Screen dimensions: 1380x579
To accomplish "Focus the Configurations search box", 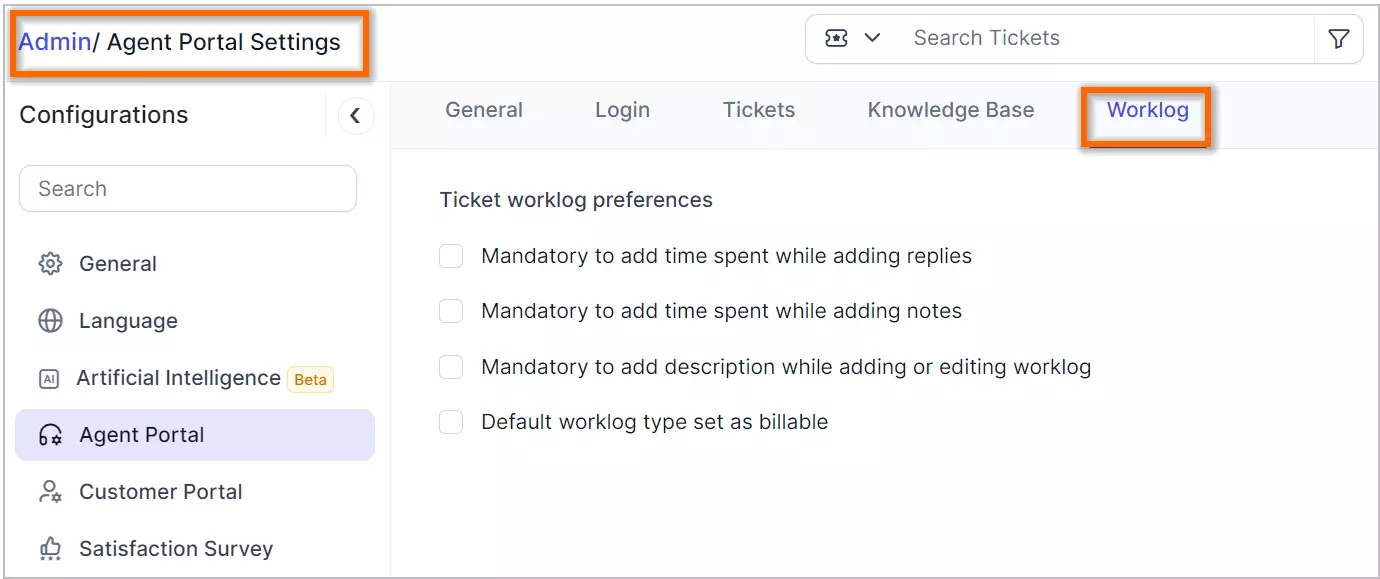I will pos(188,189).
